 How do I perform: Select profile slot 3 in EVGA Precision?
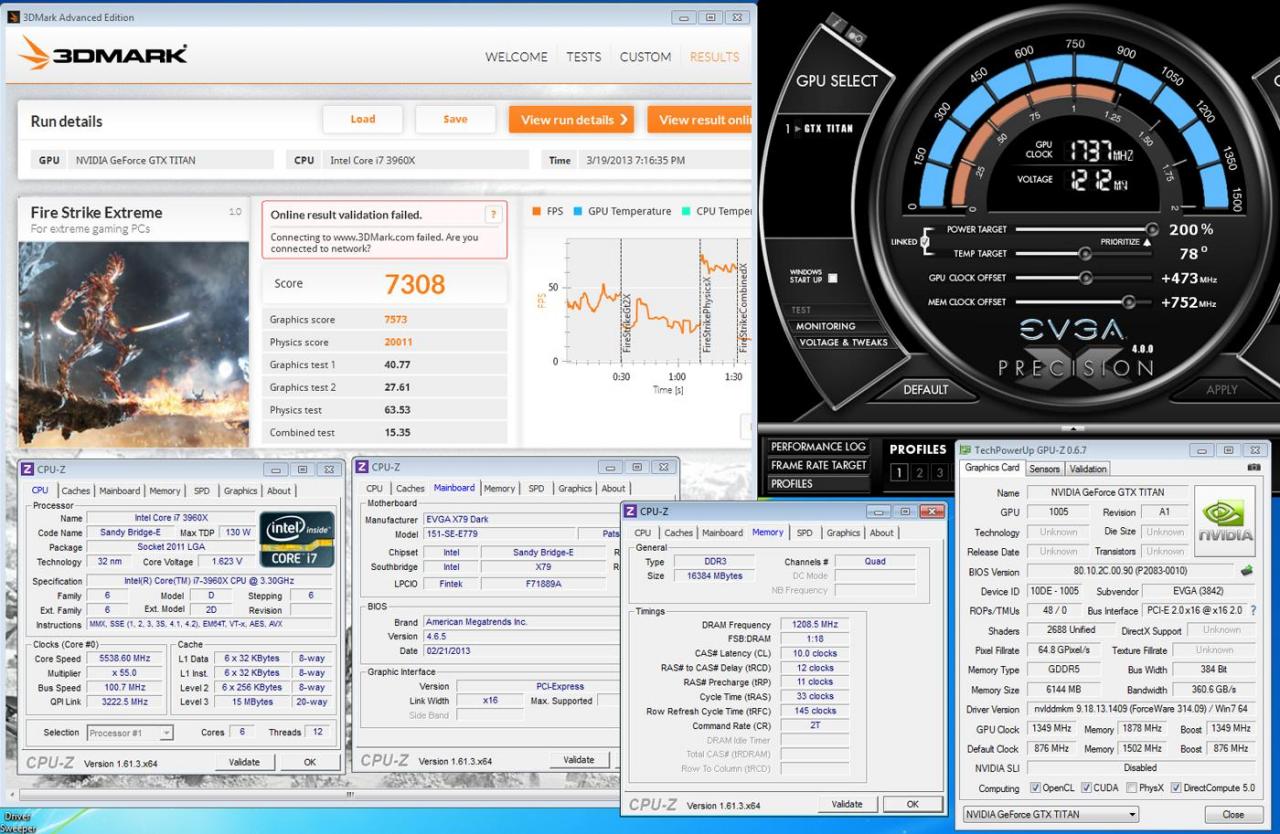(x=939, y=472)
